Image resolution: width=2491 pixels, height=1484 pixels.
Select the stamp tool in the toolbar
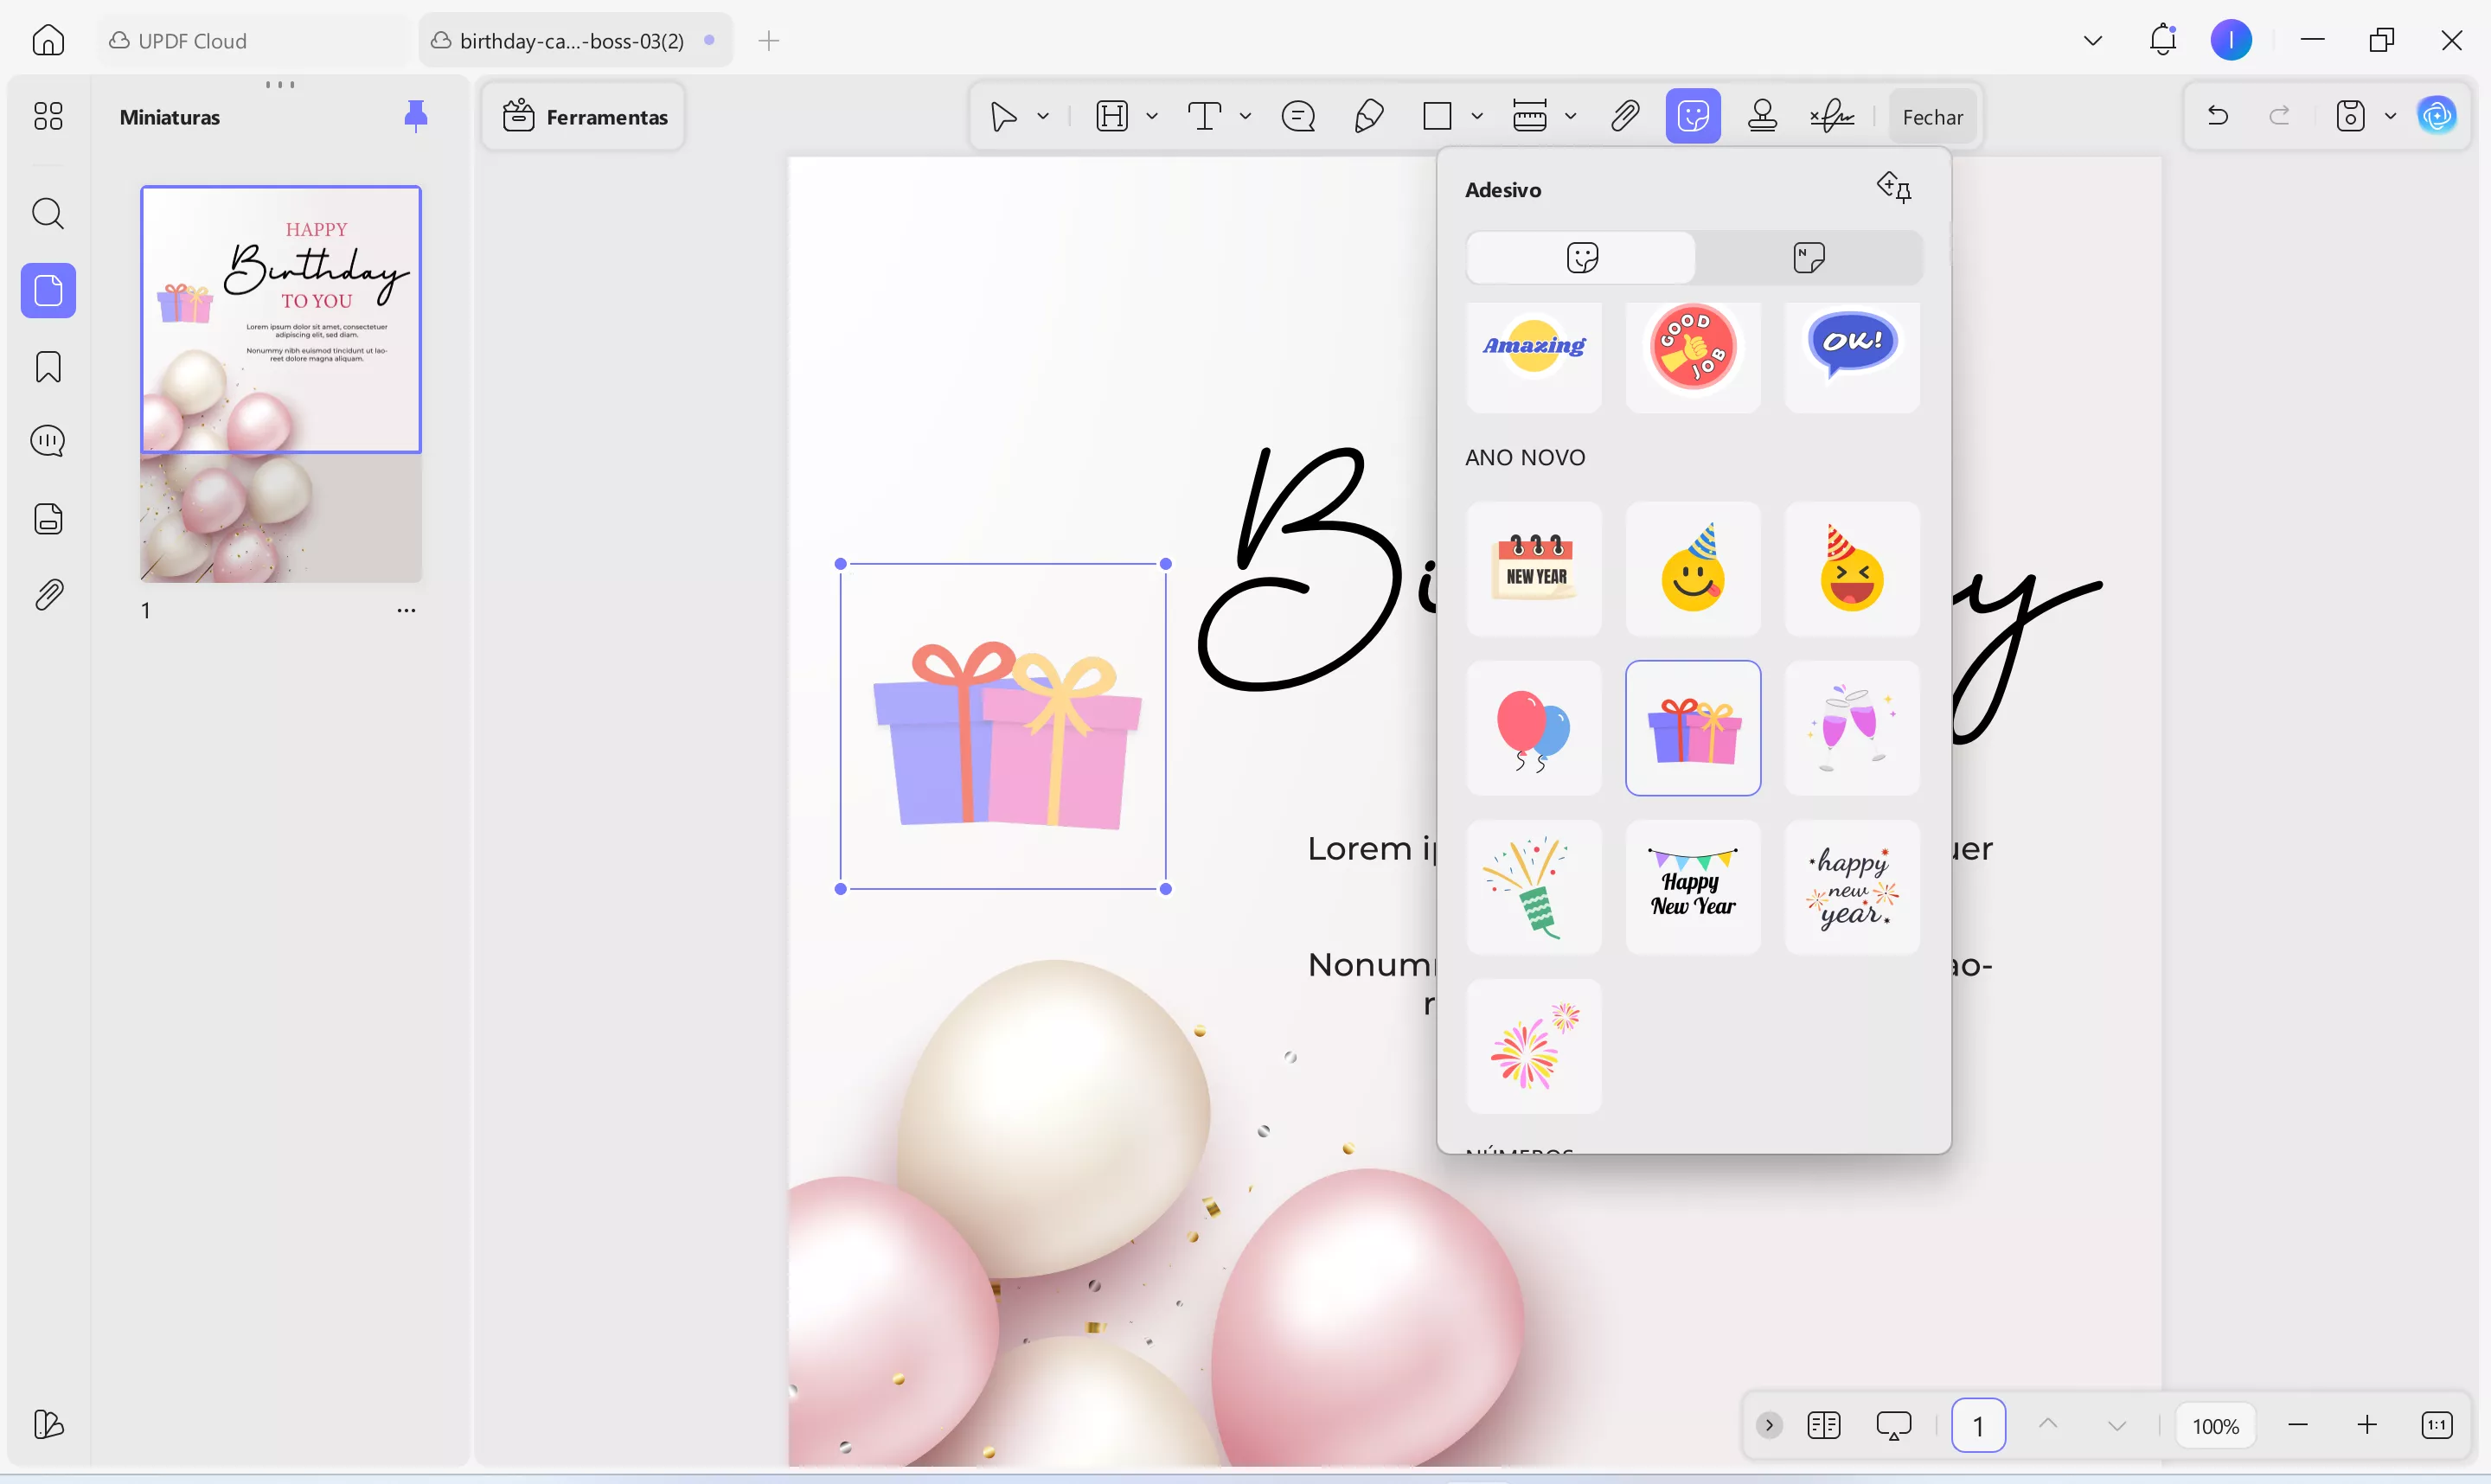pyautogui.click(x=1762, y=117)
